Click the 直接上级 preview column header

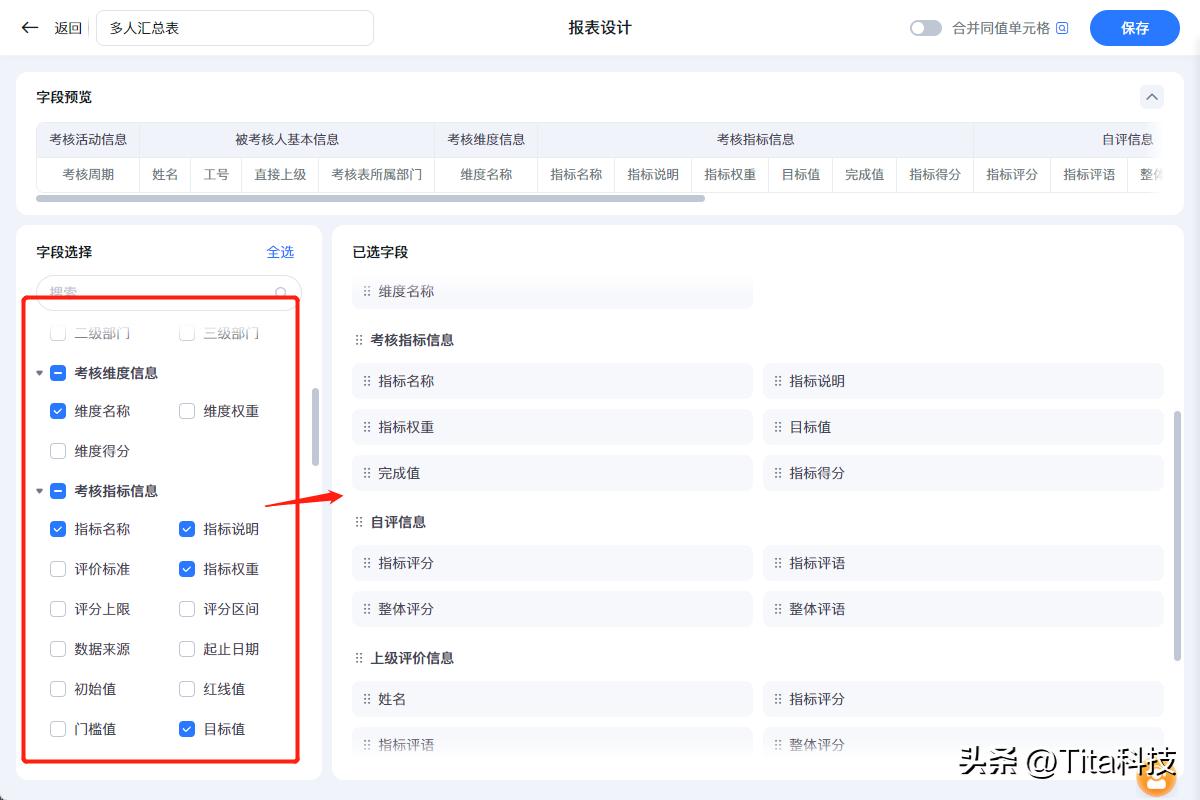point(280,174)
